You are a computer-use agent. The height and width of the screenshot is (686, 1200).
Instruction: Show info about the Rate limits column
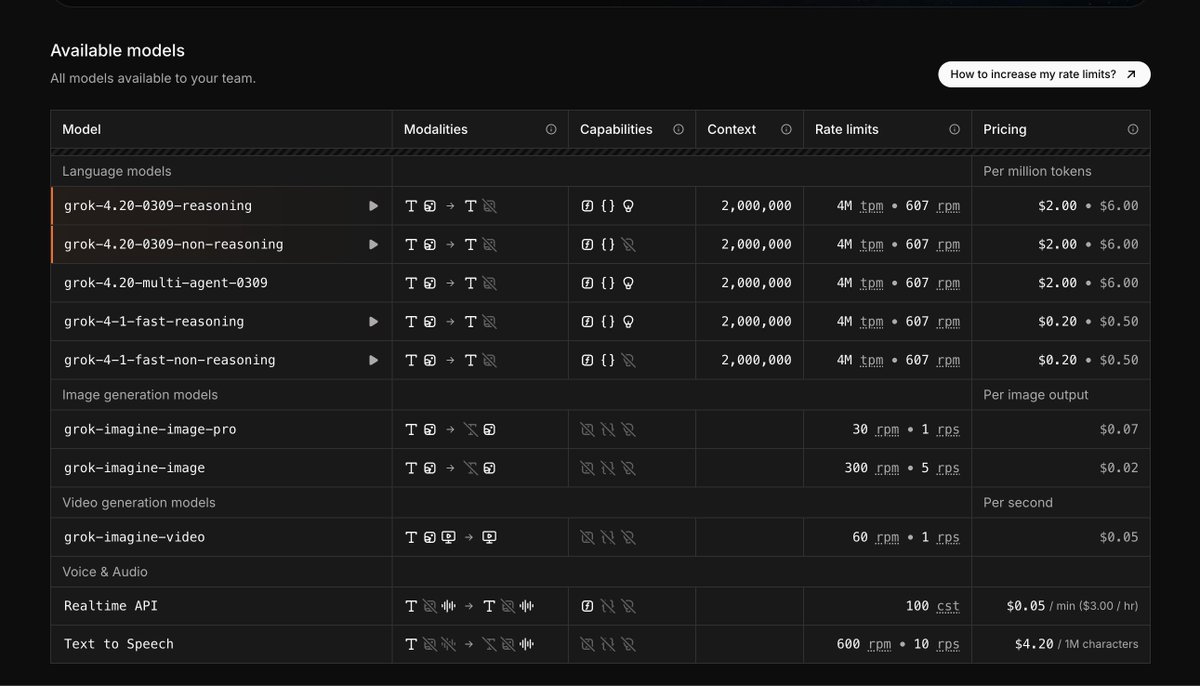click(x=954, y=129)
